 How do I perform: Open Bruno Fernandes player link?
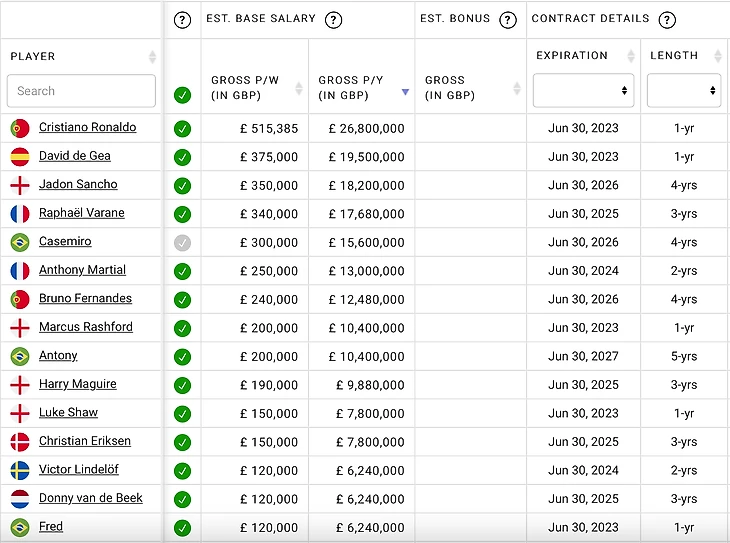(85, 299)
